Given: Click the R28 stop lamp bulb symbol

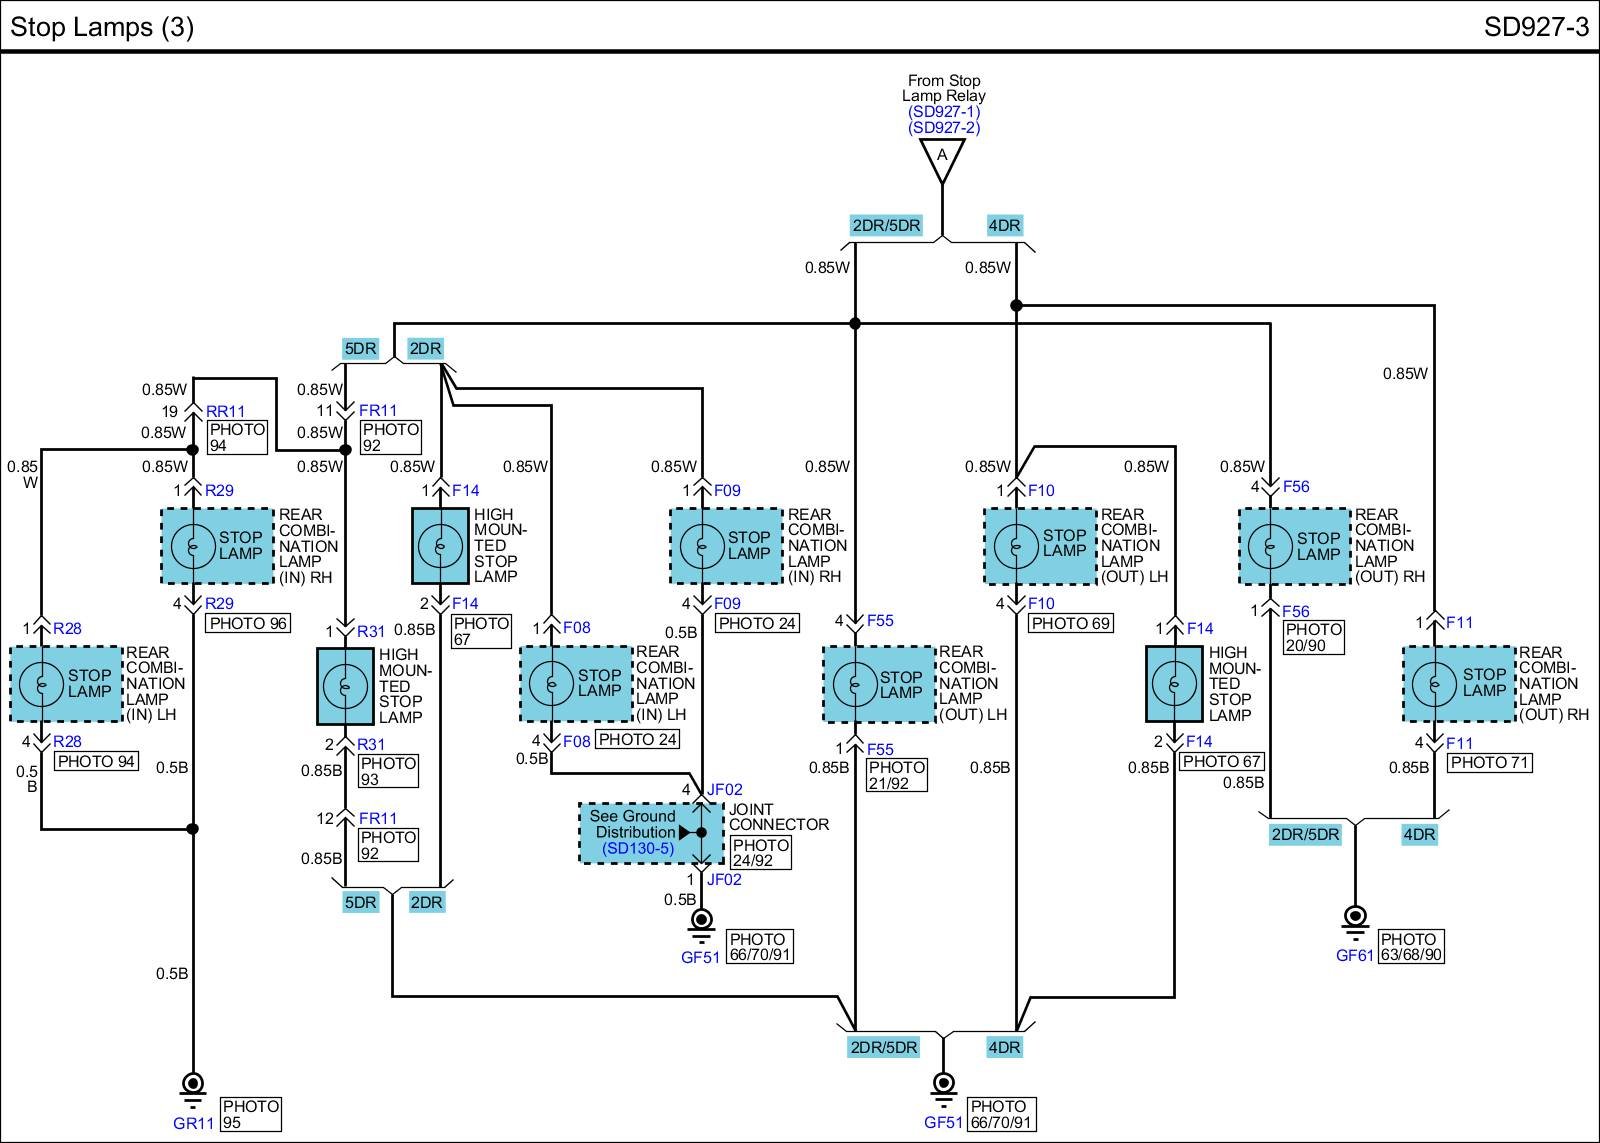Looking at the screenshot, I should click(x=41, y=684).
